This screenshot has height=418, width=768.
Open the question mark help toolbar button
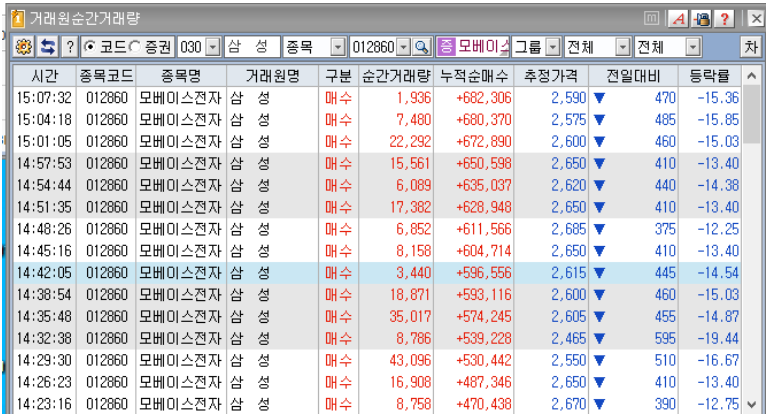pyautogui.click(x=70, y=47)
